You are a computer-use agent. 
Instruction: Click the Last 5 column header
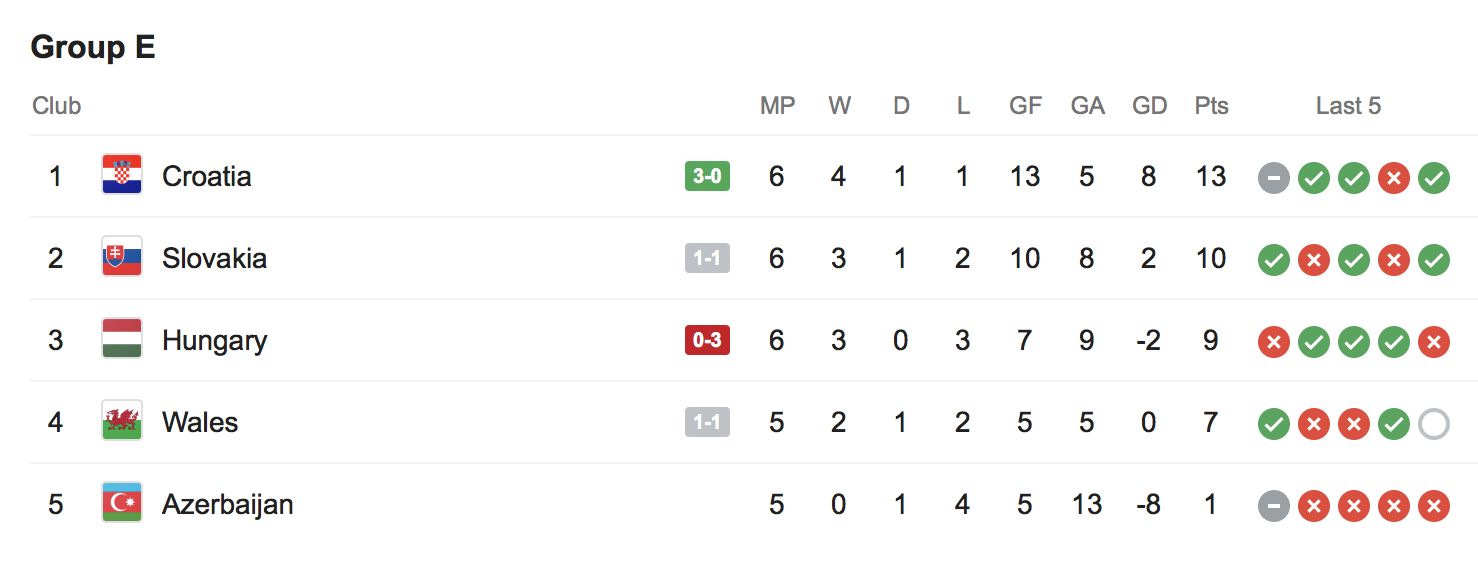pyautogui.click(x=1348, y=106)
